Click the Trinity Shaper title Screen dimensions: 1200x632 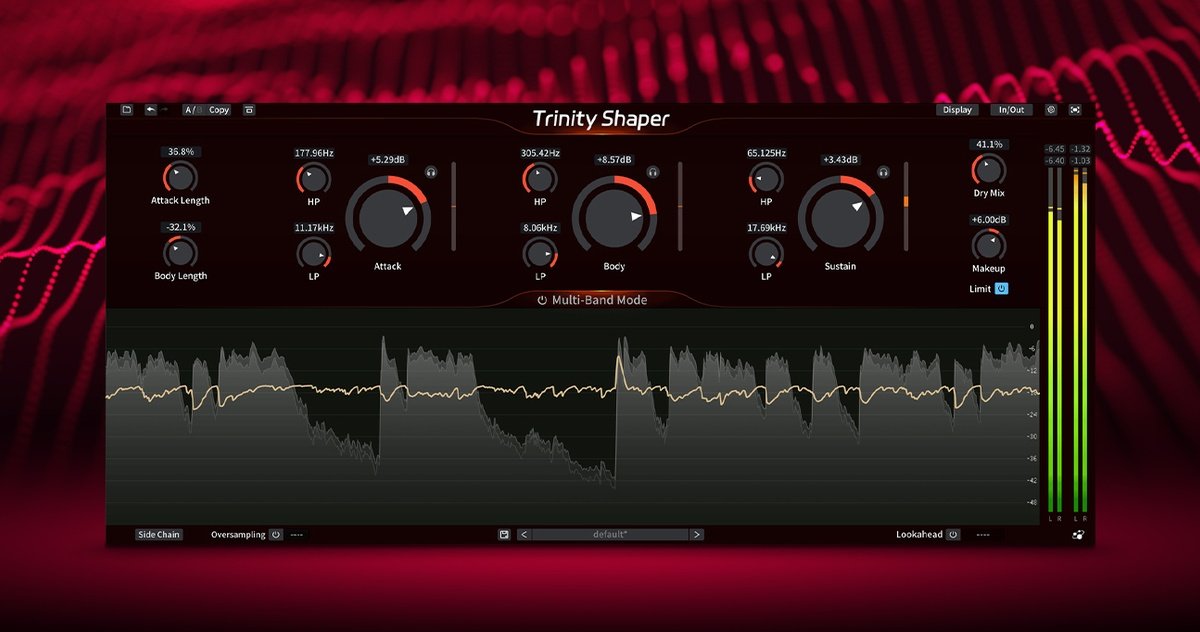tap(601, 119)
